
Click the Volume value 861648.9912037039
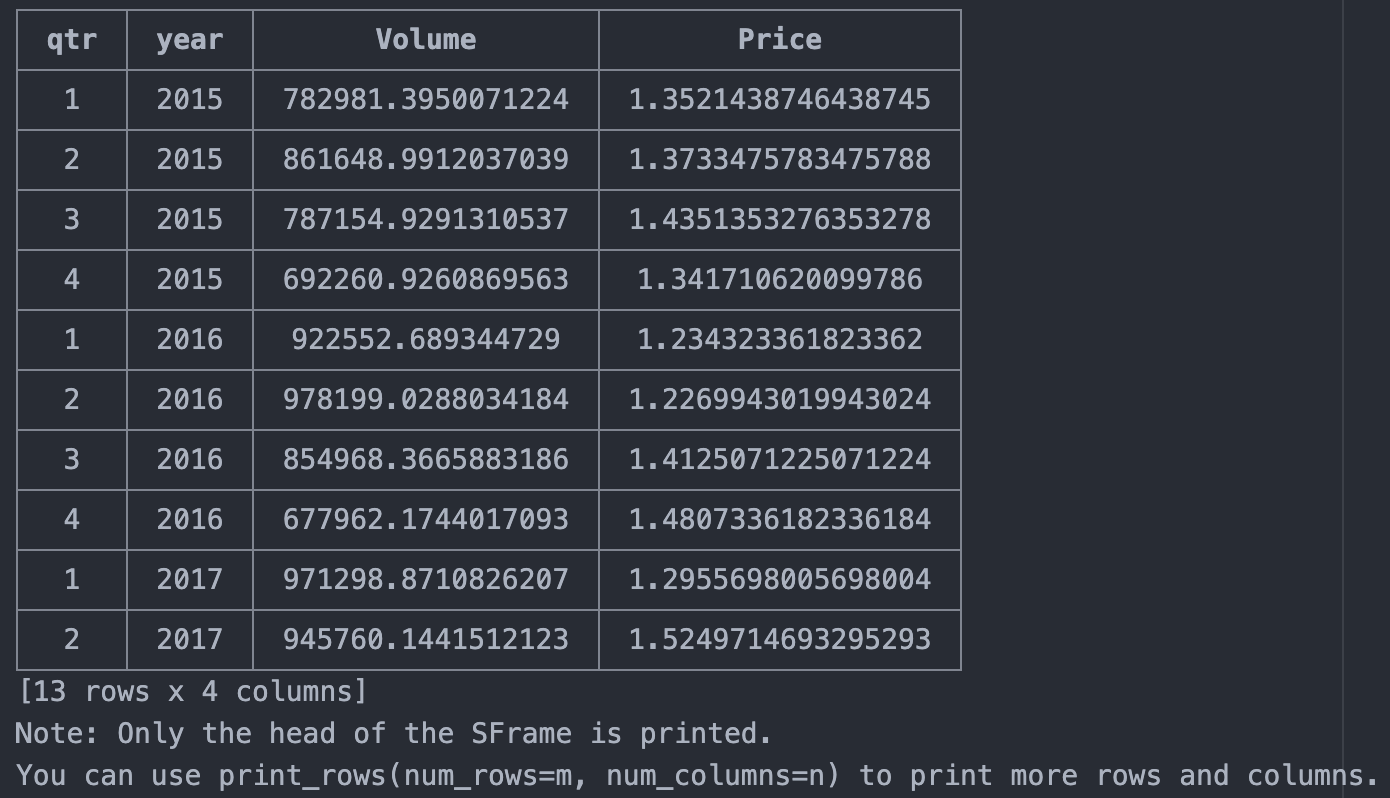pos(425,160)
